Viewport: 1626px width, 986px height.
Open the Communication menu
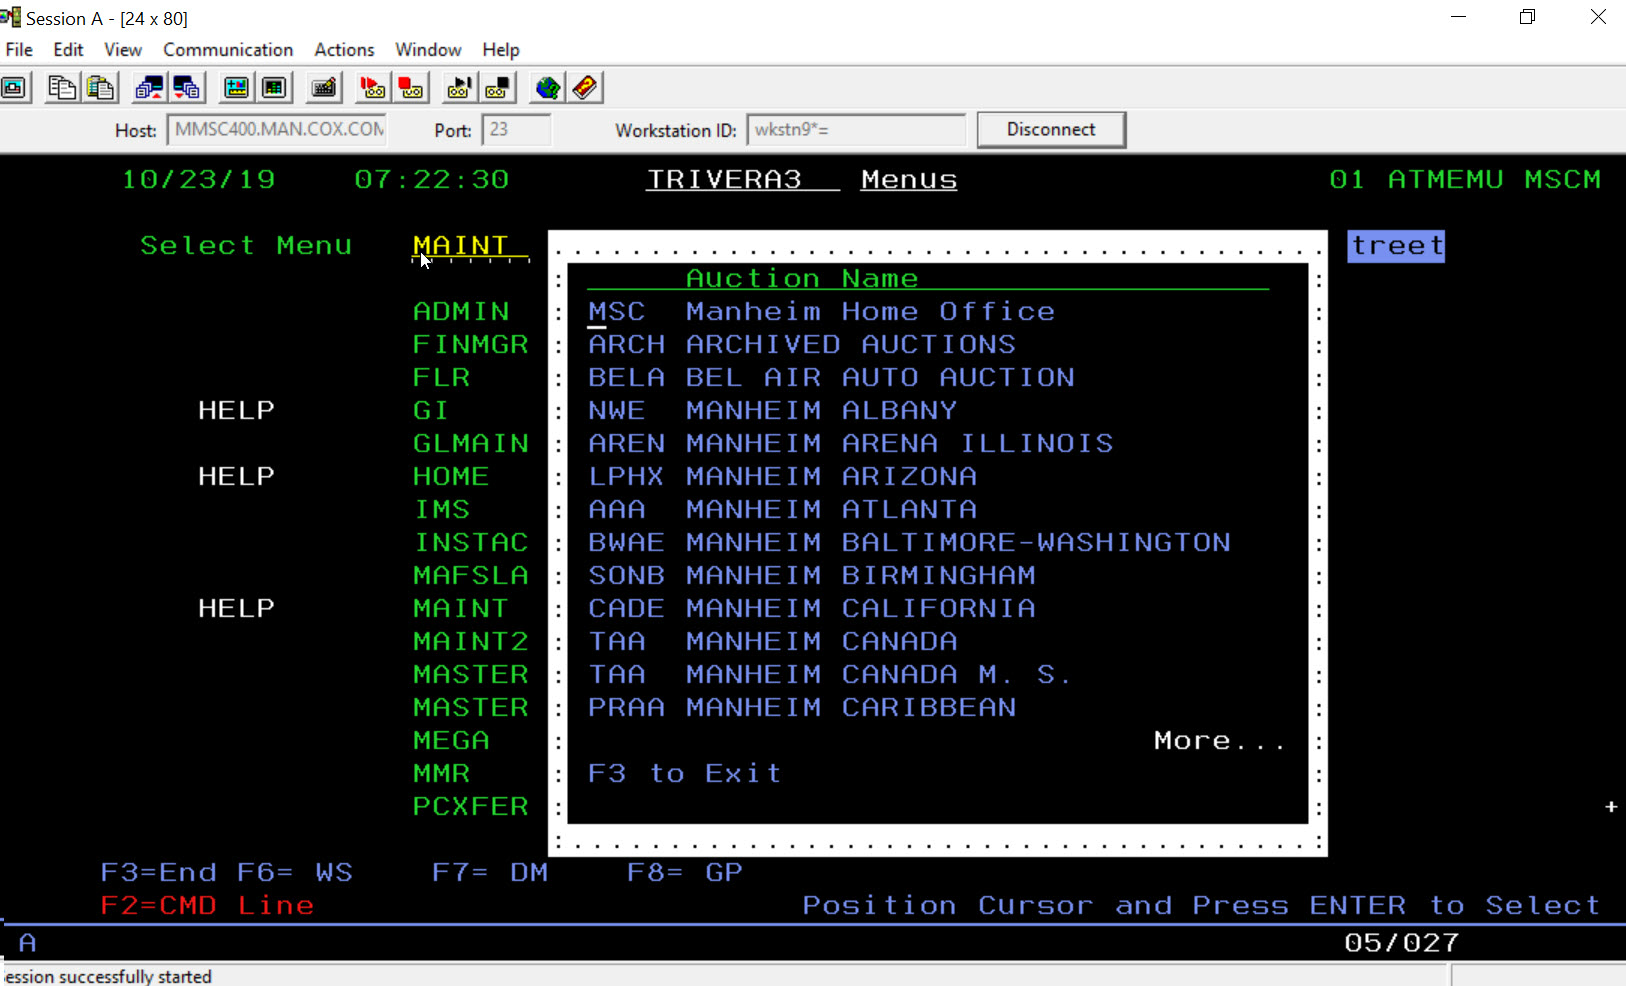228,50
